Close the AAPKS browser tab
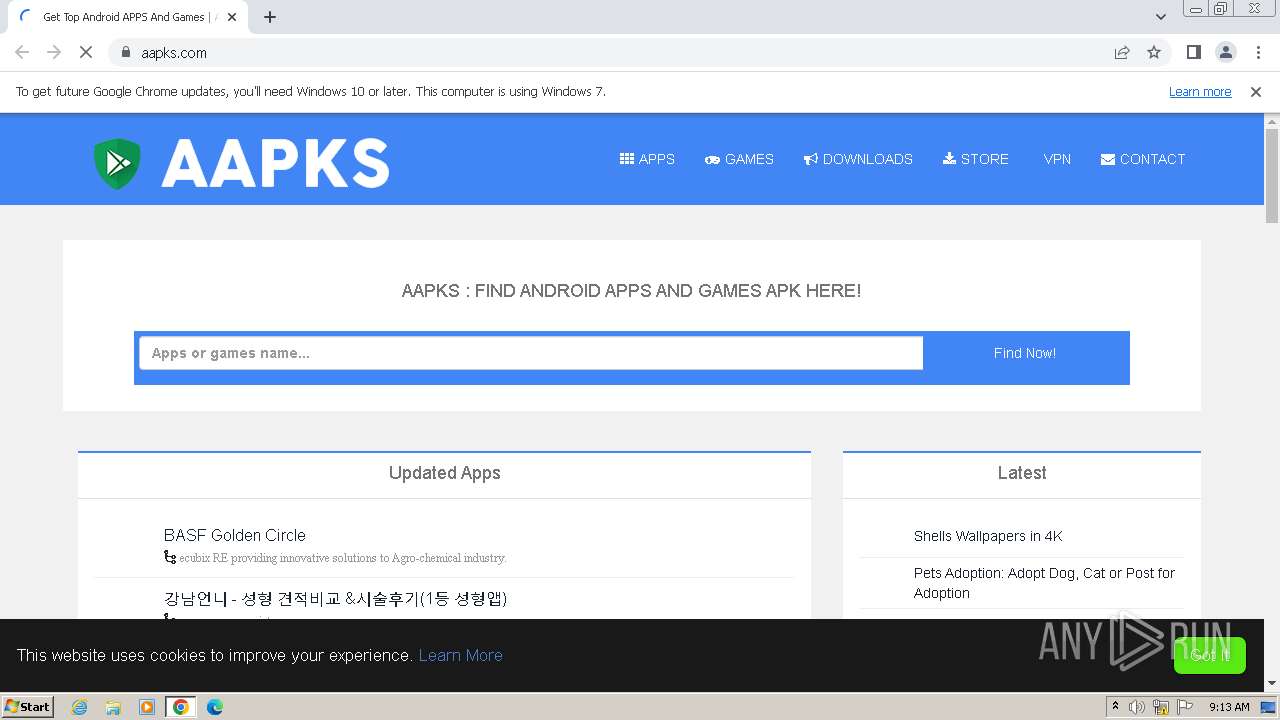 232,17
